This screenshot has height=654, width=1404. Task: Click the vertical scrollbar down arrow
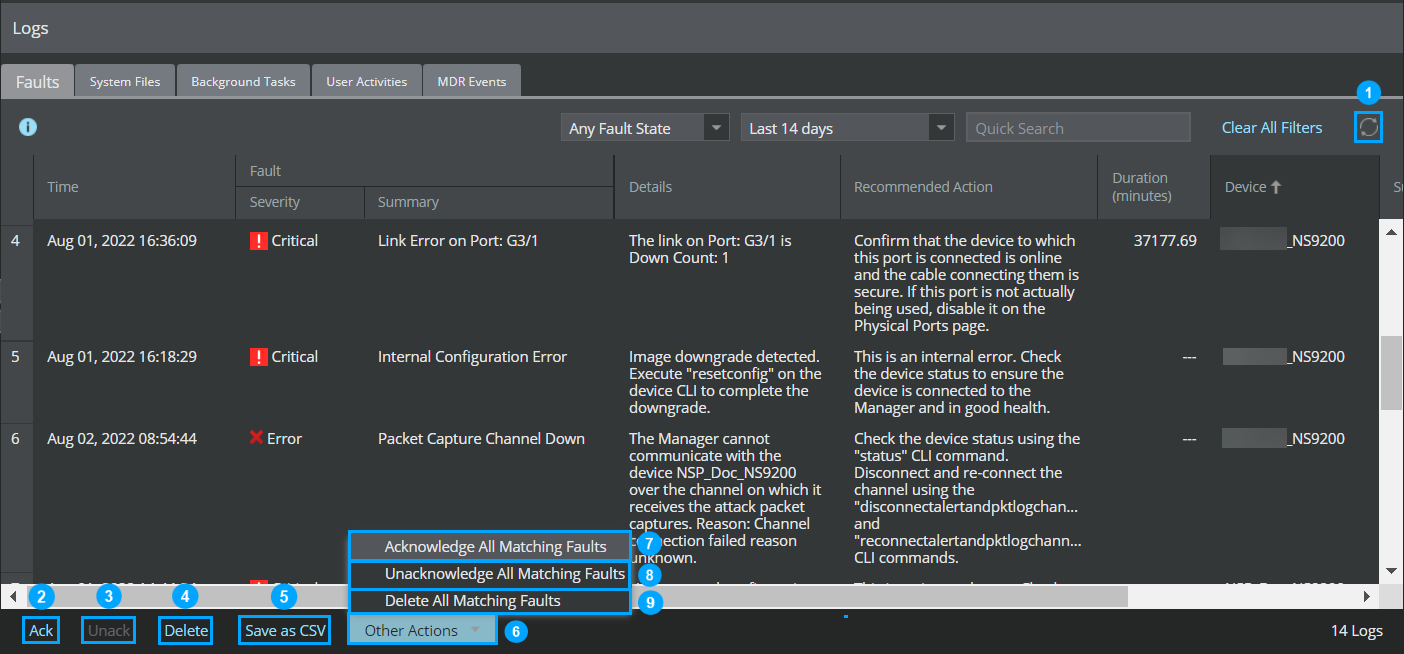coord(1391,571)
